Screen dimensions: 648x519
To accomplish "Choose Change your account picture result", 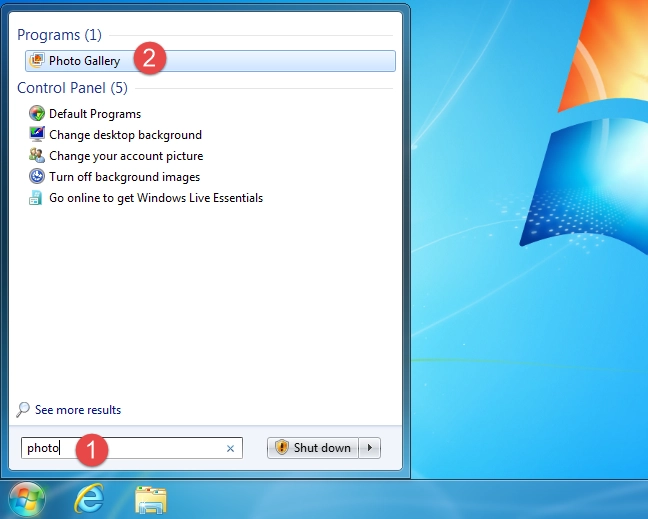I will tap(126, 156).
